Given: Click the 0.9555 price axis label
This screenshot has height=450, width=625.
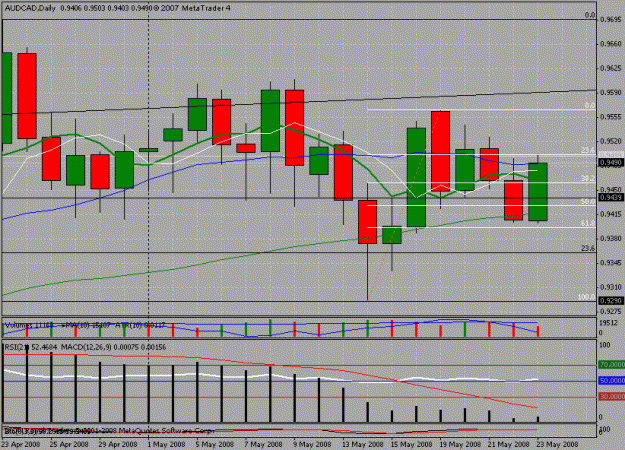Looking at the screenshot, I should click(611, 117).
